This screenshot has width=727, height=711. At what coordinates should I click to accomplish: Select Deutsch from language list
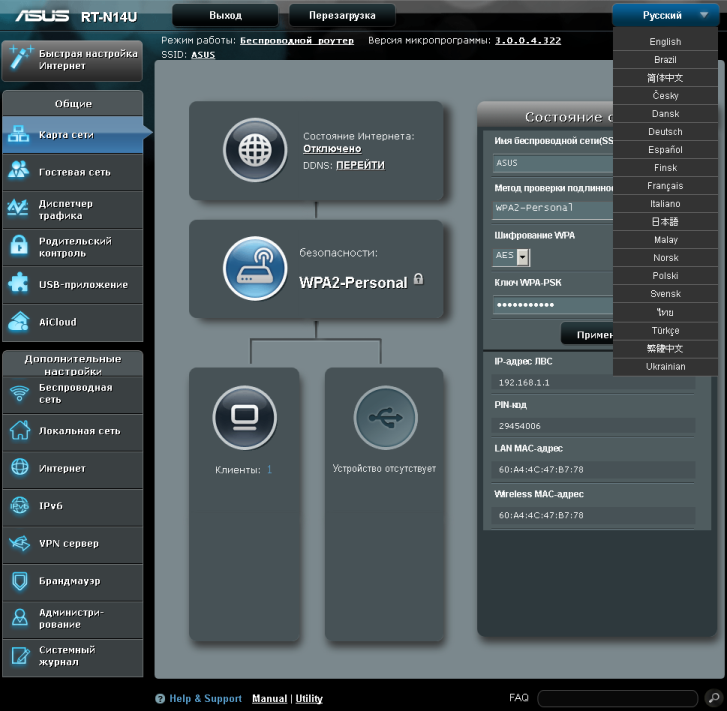665,132
